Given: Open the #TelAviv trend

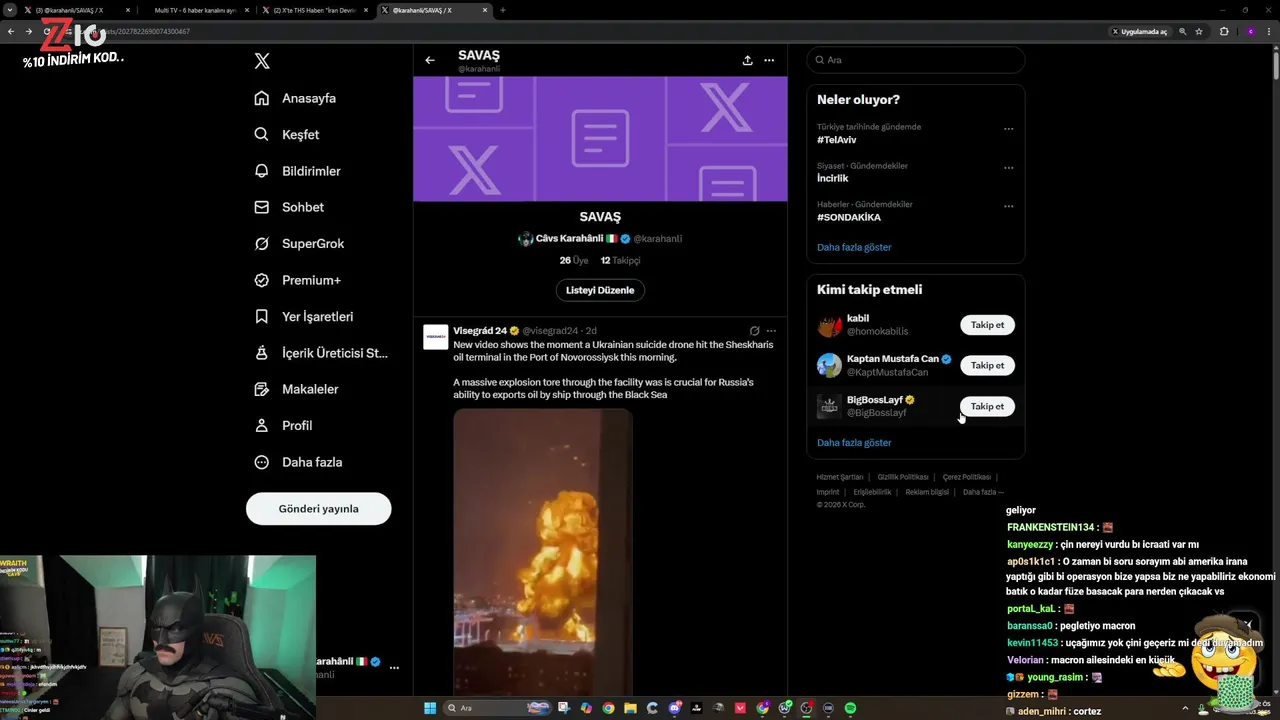Looking at the screenshot, I should click(x=837, y=140).
